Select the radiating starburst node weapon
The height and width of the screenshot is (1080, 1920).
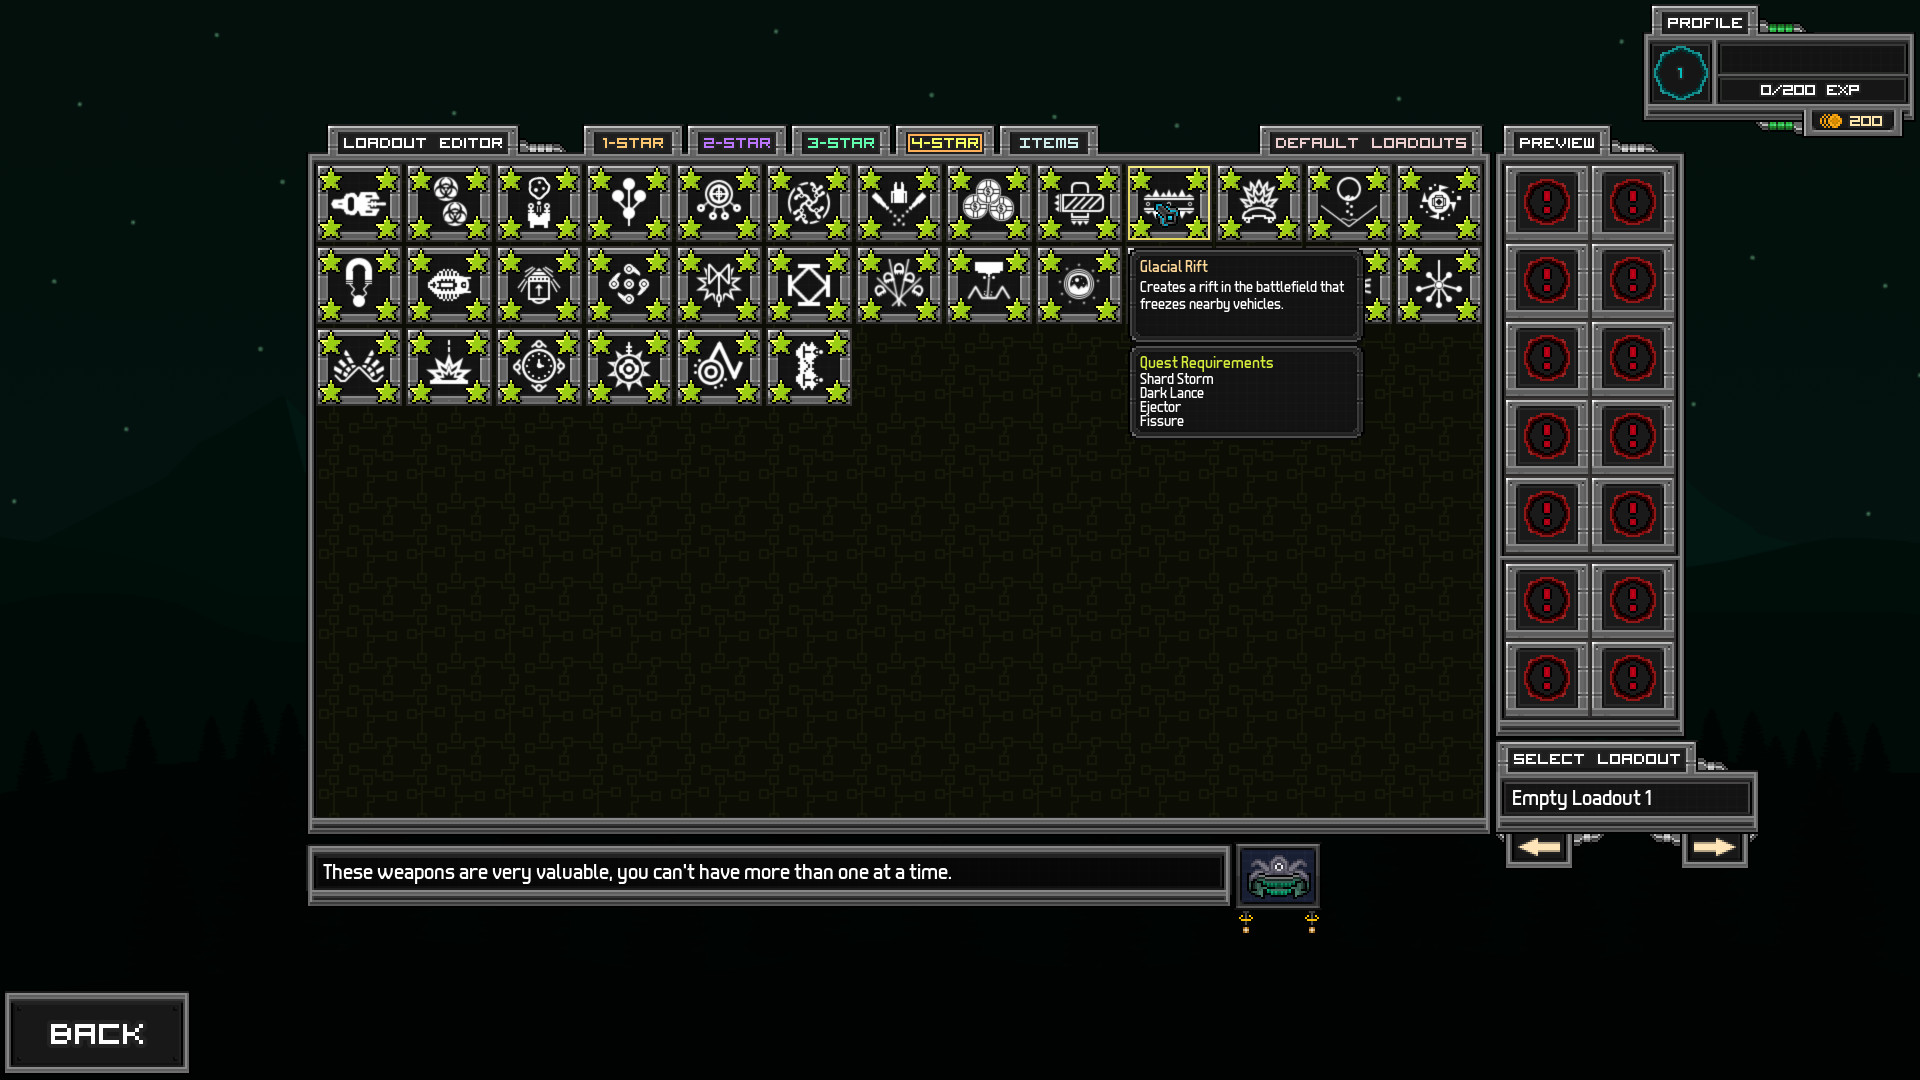click(1439, 286)
